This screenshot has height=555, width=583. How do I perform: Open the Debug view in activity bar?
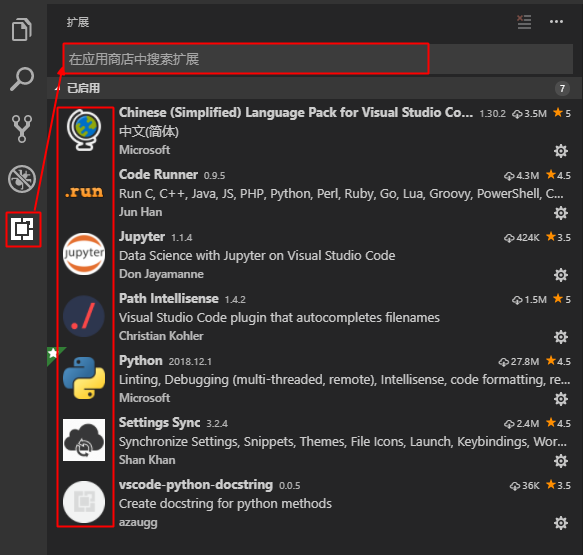click(22, 179)
